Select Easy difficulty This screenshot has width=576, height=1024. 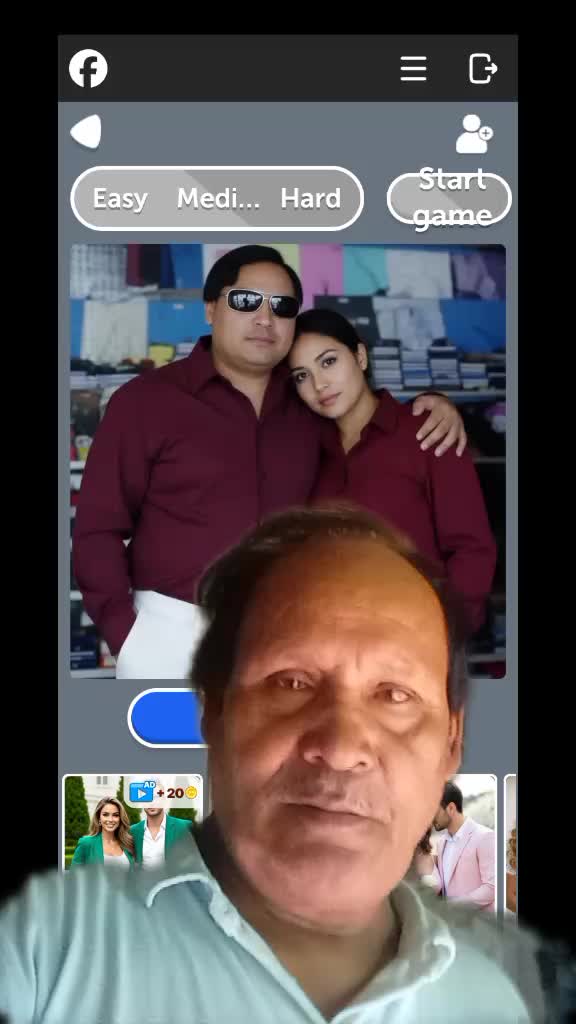click(120, 199)
